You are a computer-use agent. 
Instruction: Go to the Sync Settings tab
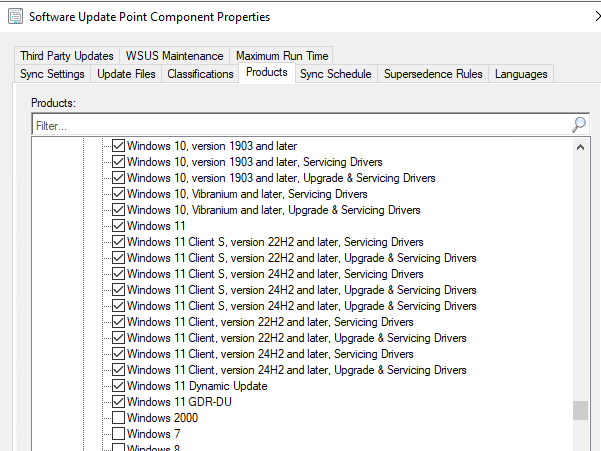coord(52,74)
